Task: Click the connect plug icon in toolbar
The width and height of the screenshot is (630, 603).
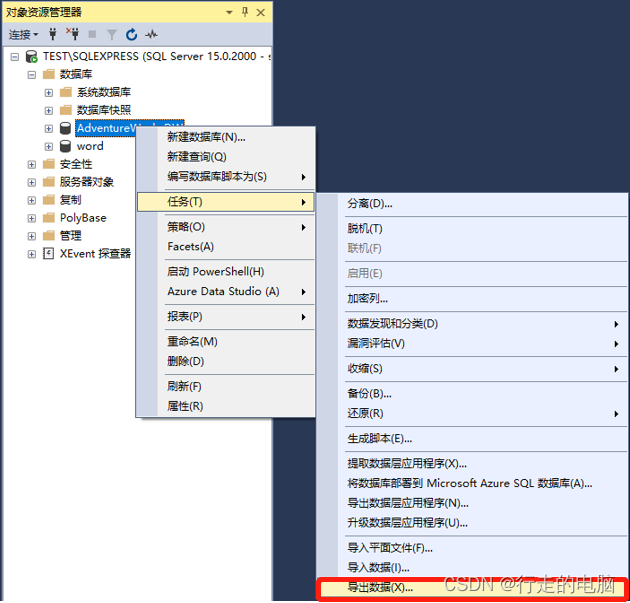Action: pos(53,35)
